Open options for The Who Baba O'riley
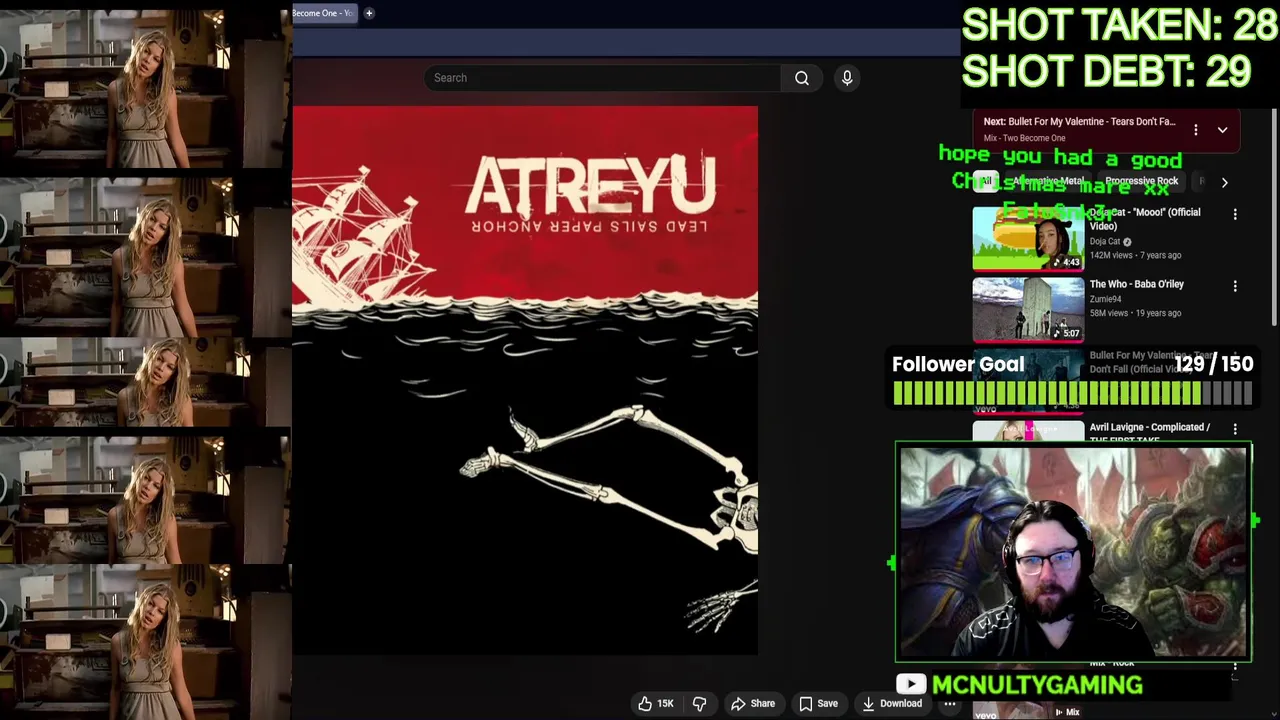The image size is (1280, 720). click(1235, 286)
